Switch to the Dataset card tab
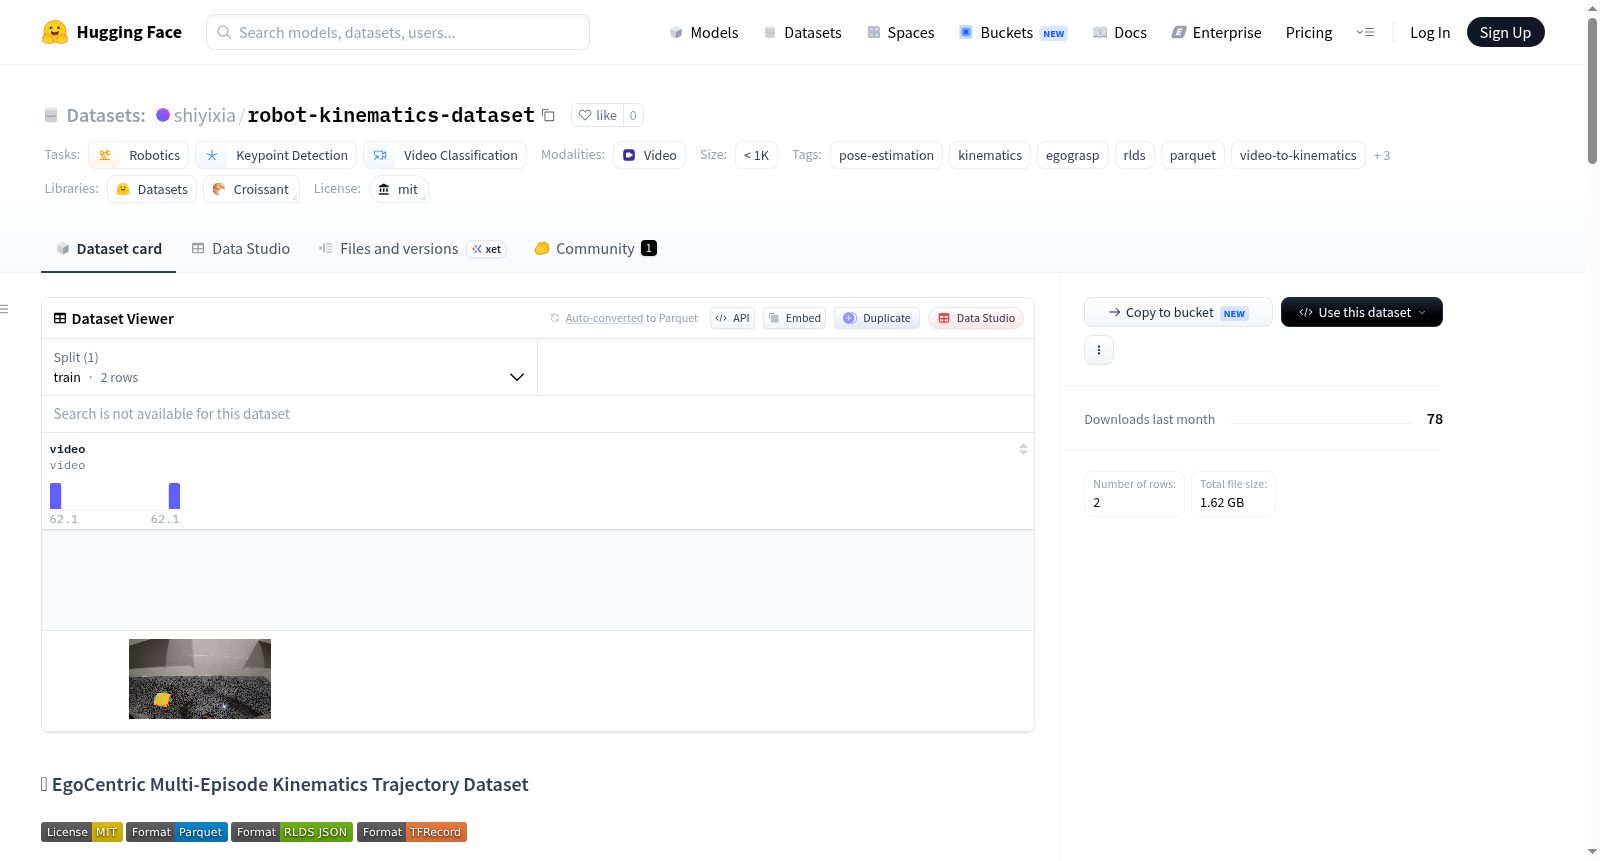 (x=109, y=249)
